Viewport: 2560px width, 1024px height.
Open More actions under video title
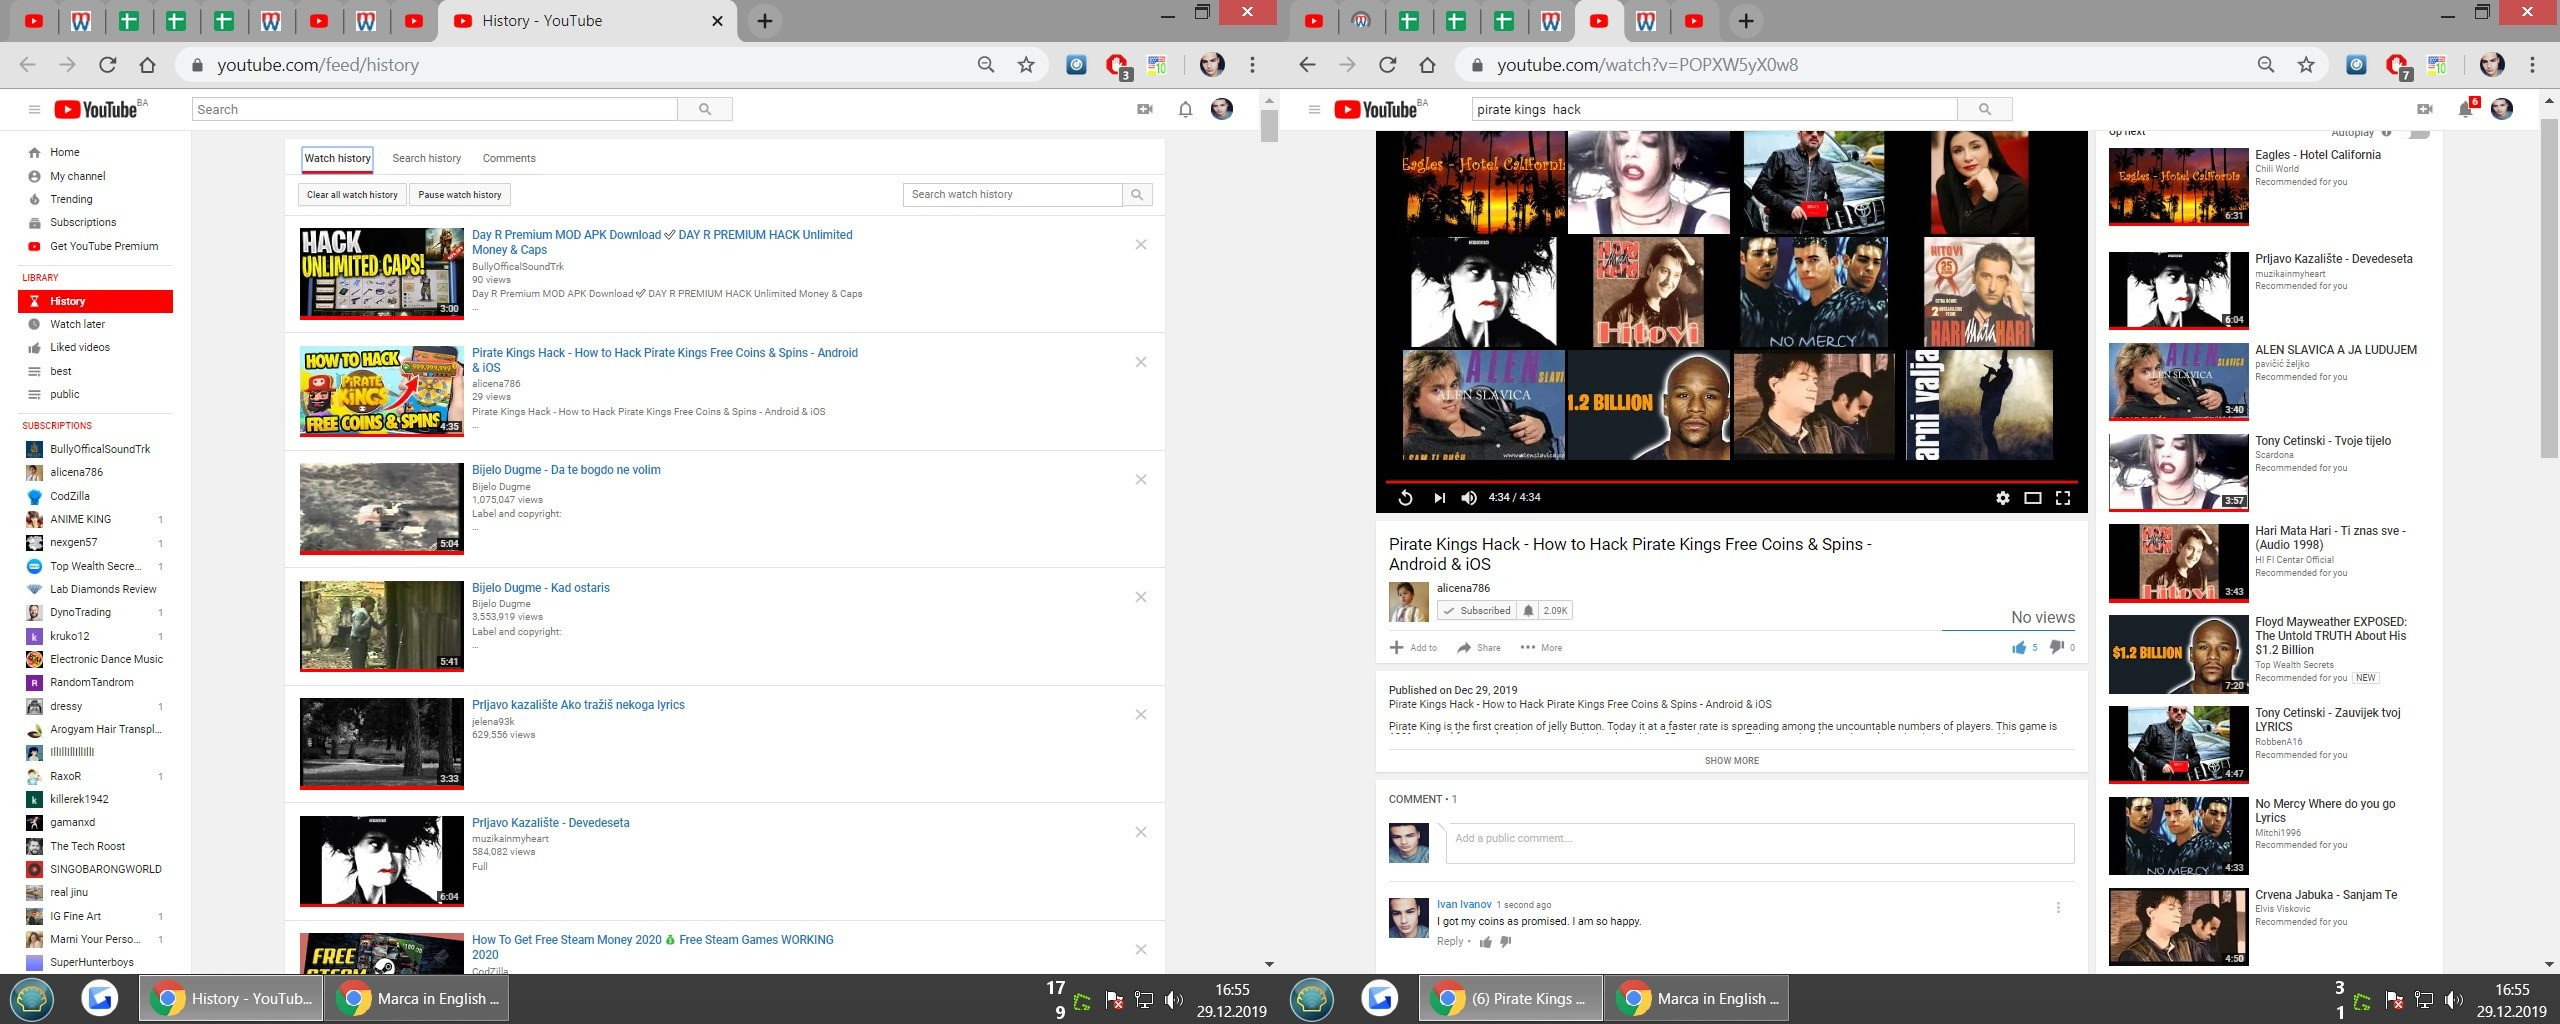point(1541,648)
